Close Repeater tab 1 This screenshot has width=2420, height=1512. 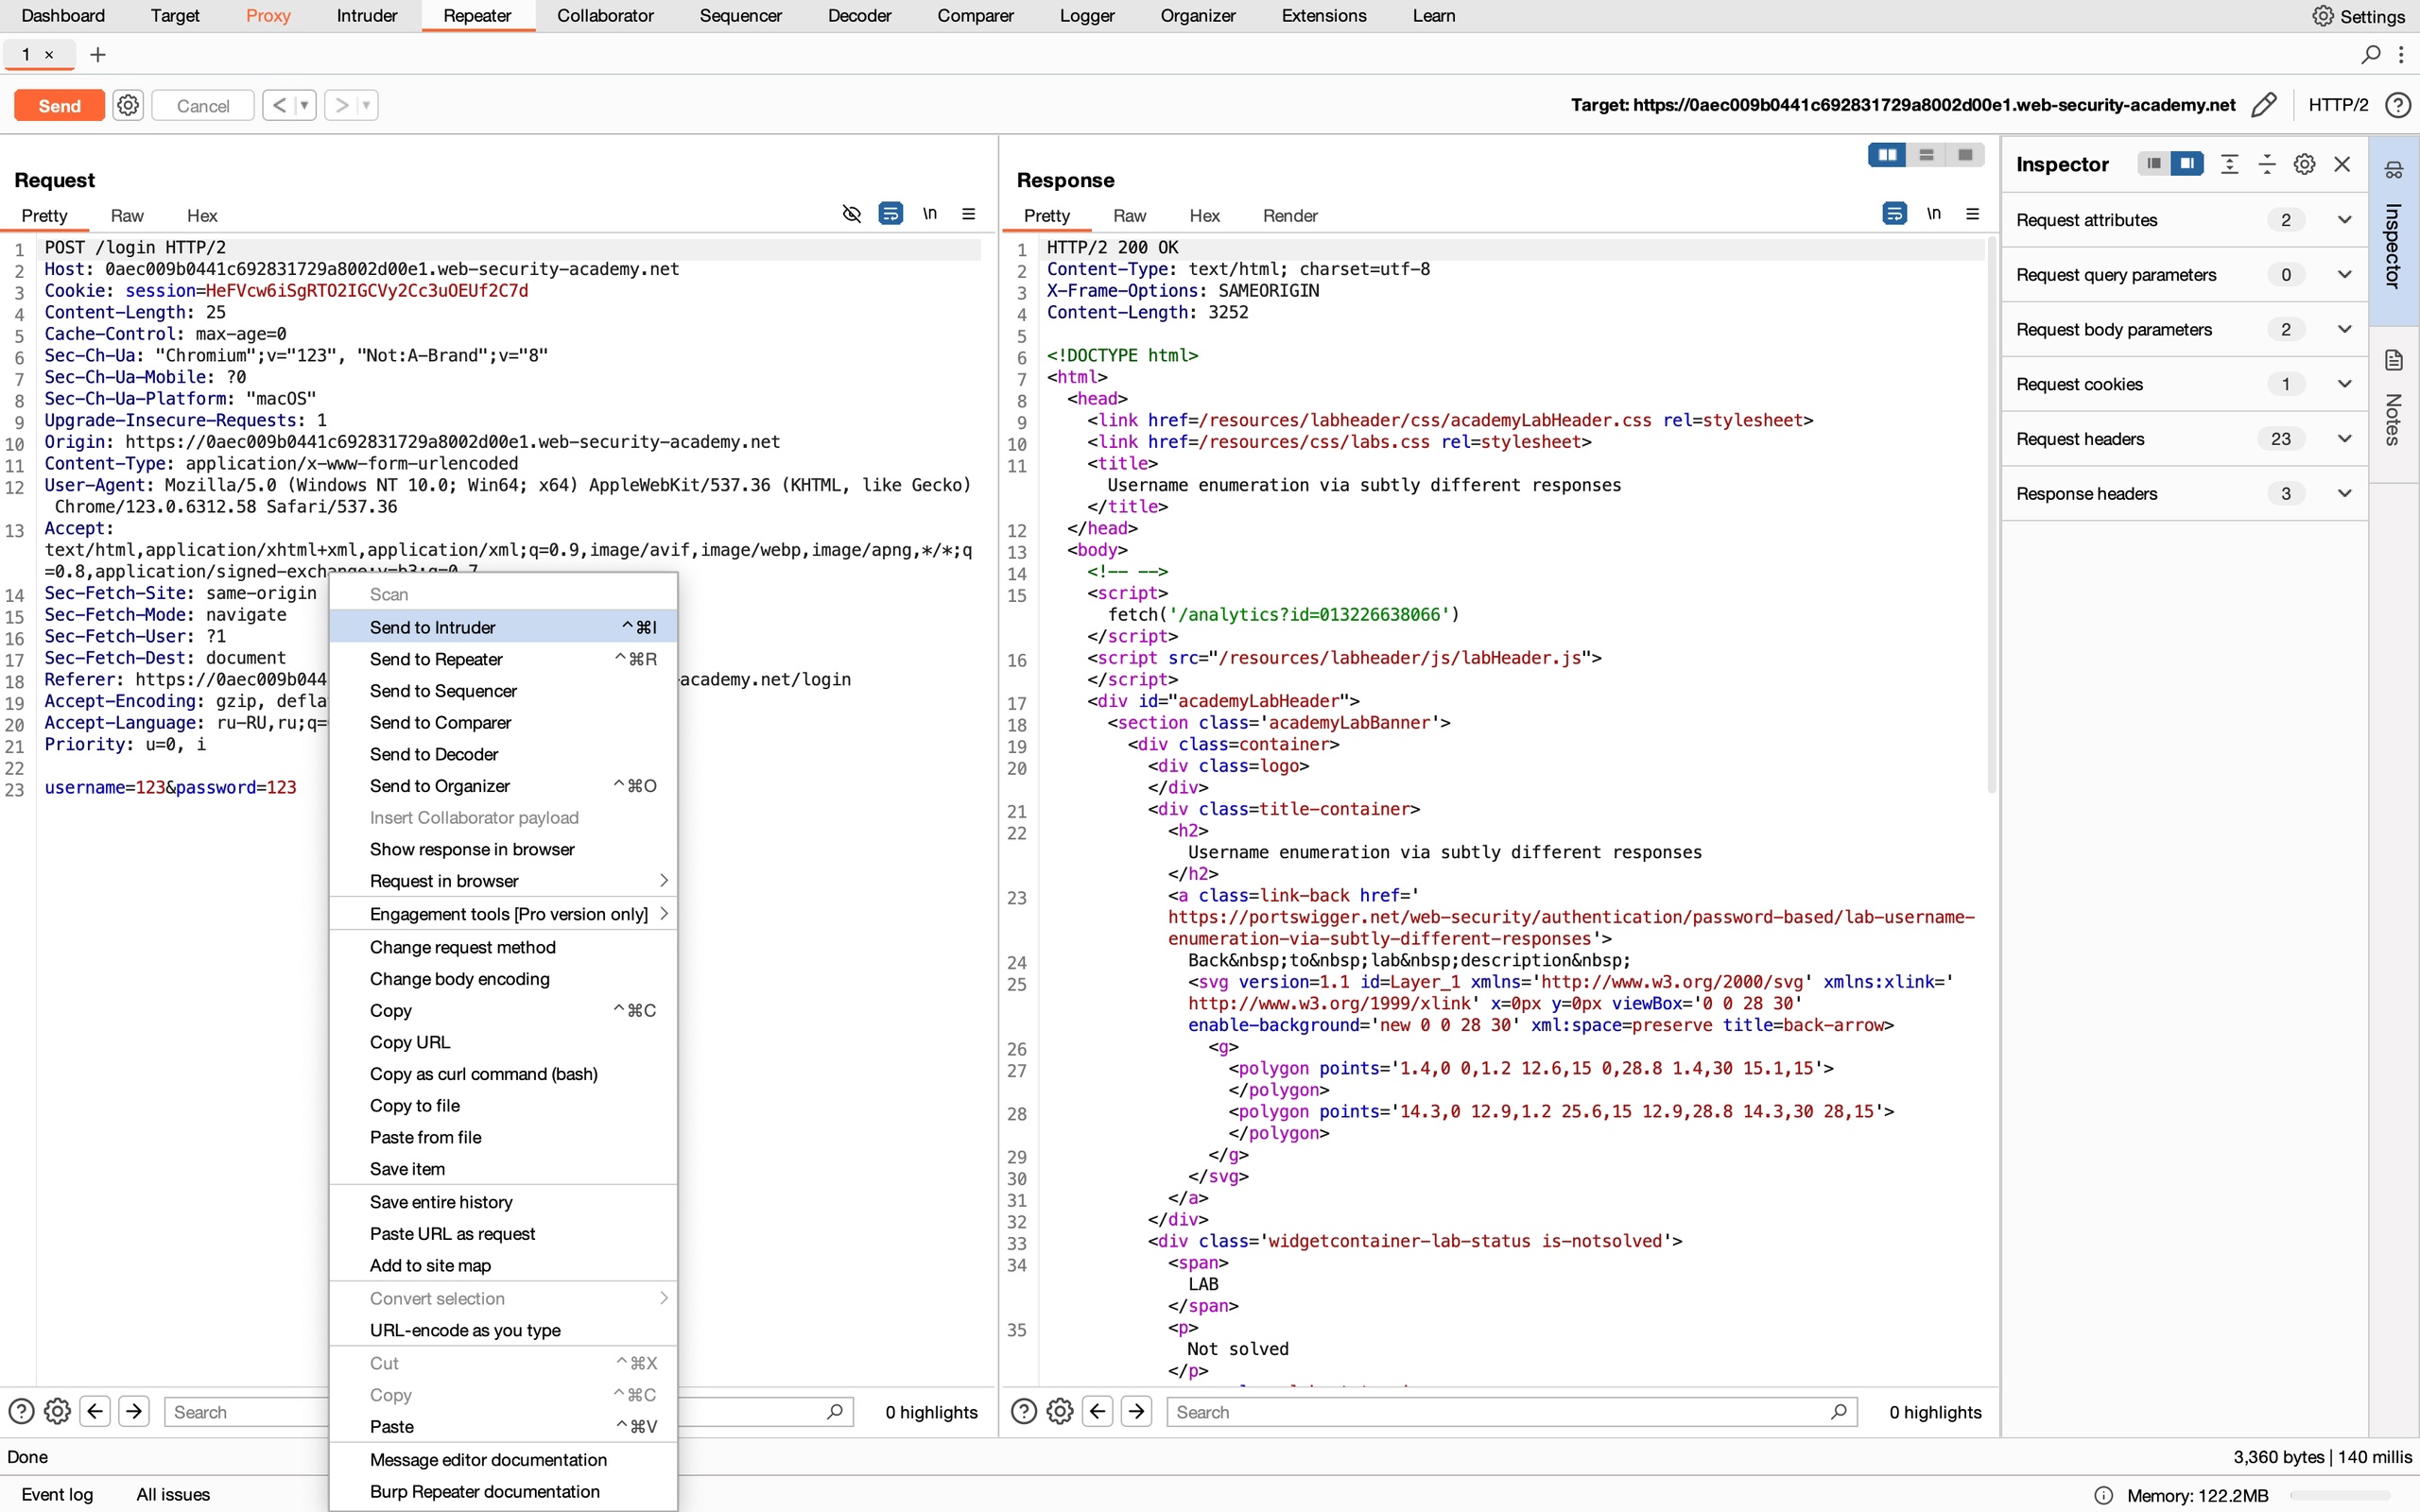(x=49, y=55)
